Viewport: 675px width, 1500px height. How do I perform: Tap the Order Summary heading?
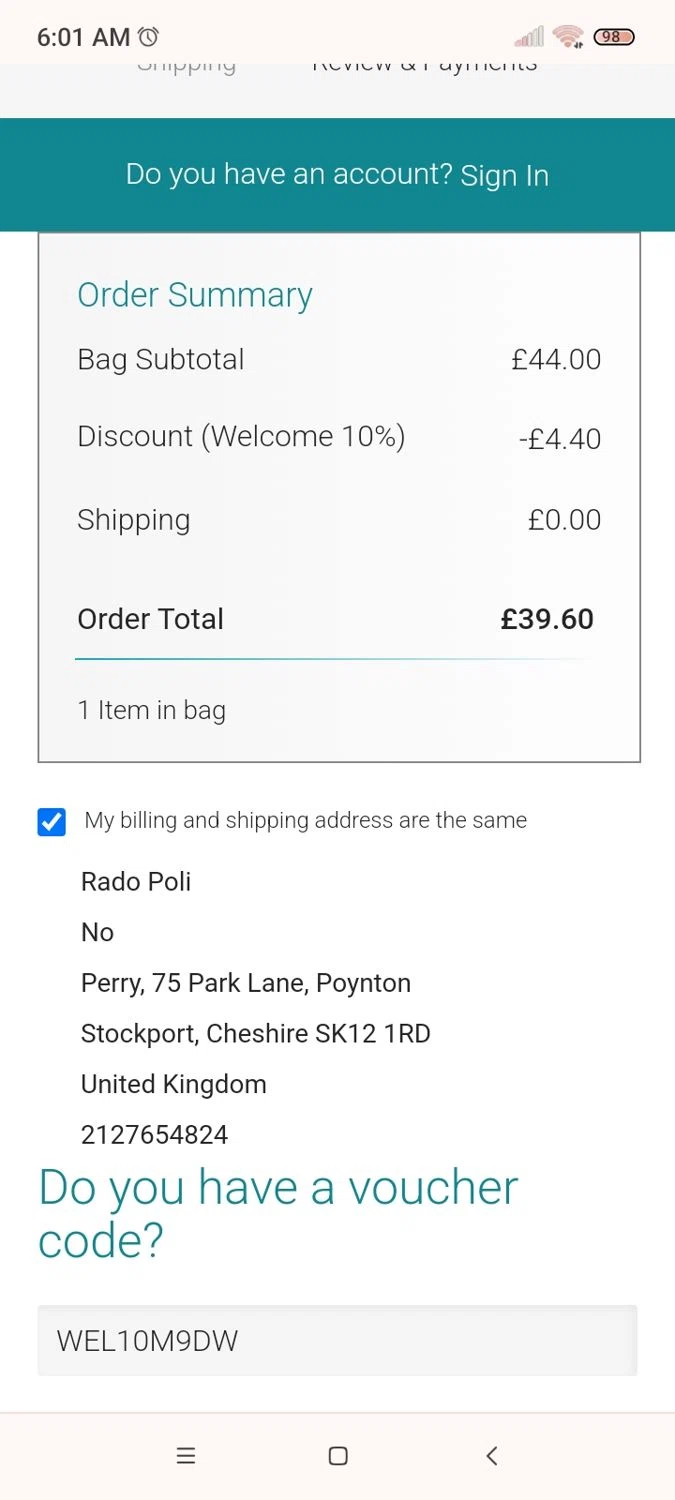195,295
